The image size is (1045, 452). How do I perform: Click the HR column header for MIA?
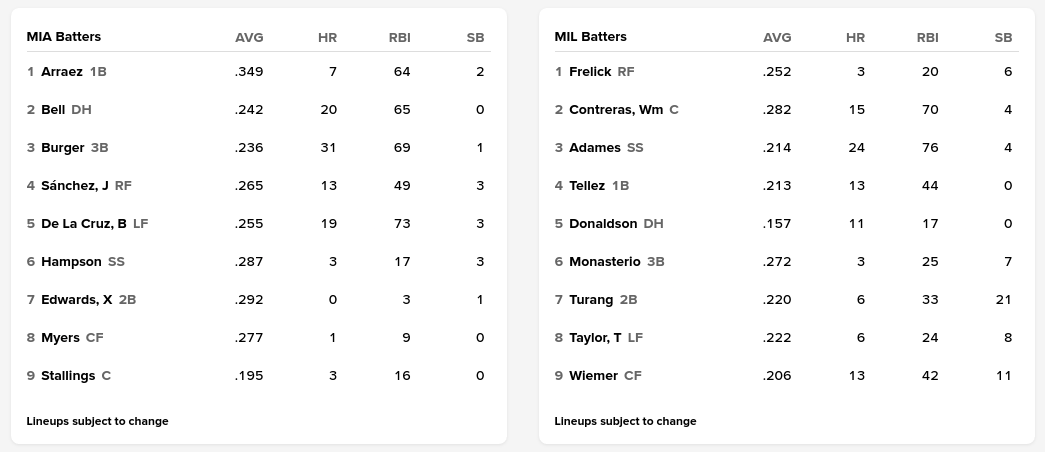tap(327, 38)
